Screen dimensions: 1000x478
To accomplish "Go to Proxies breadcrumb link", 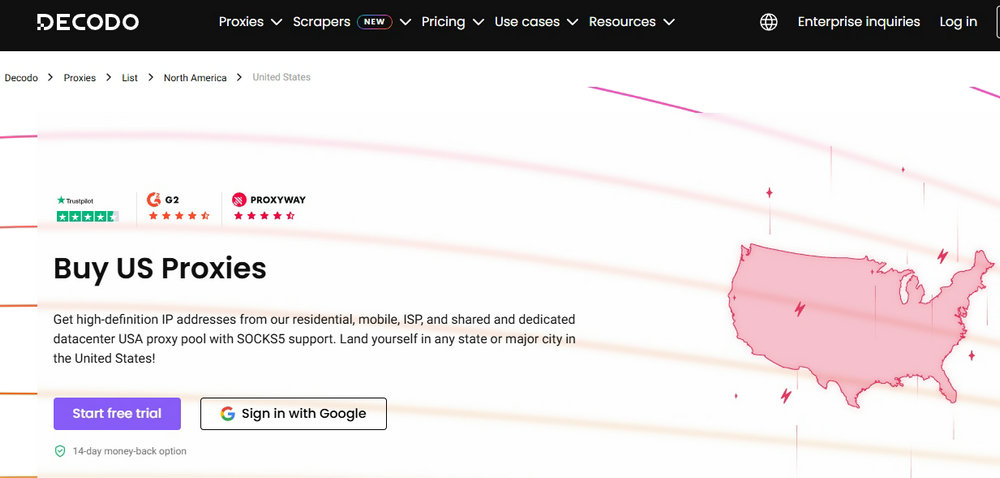I will (x=80, y=78).
